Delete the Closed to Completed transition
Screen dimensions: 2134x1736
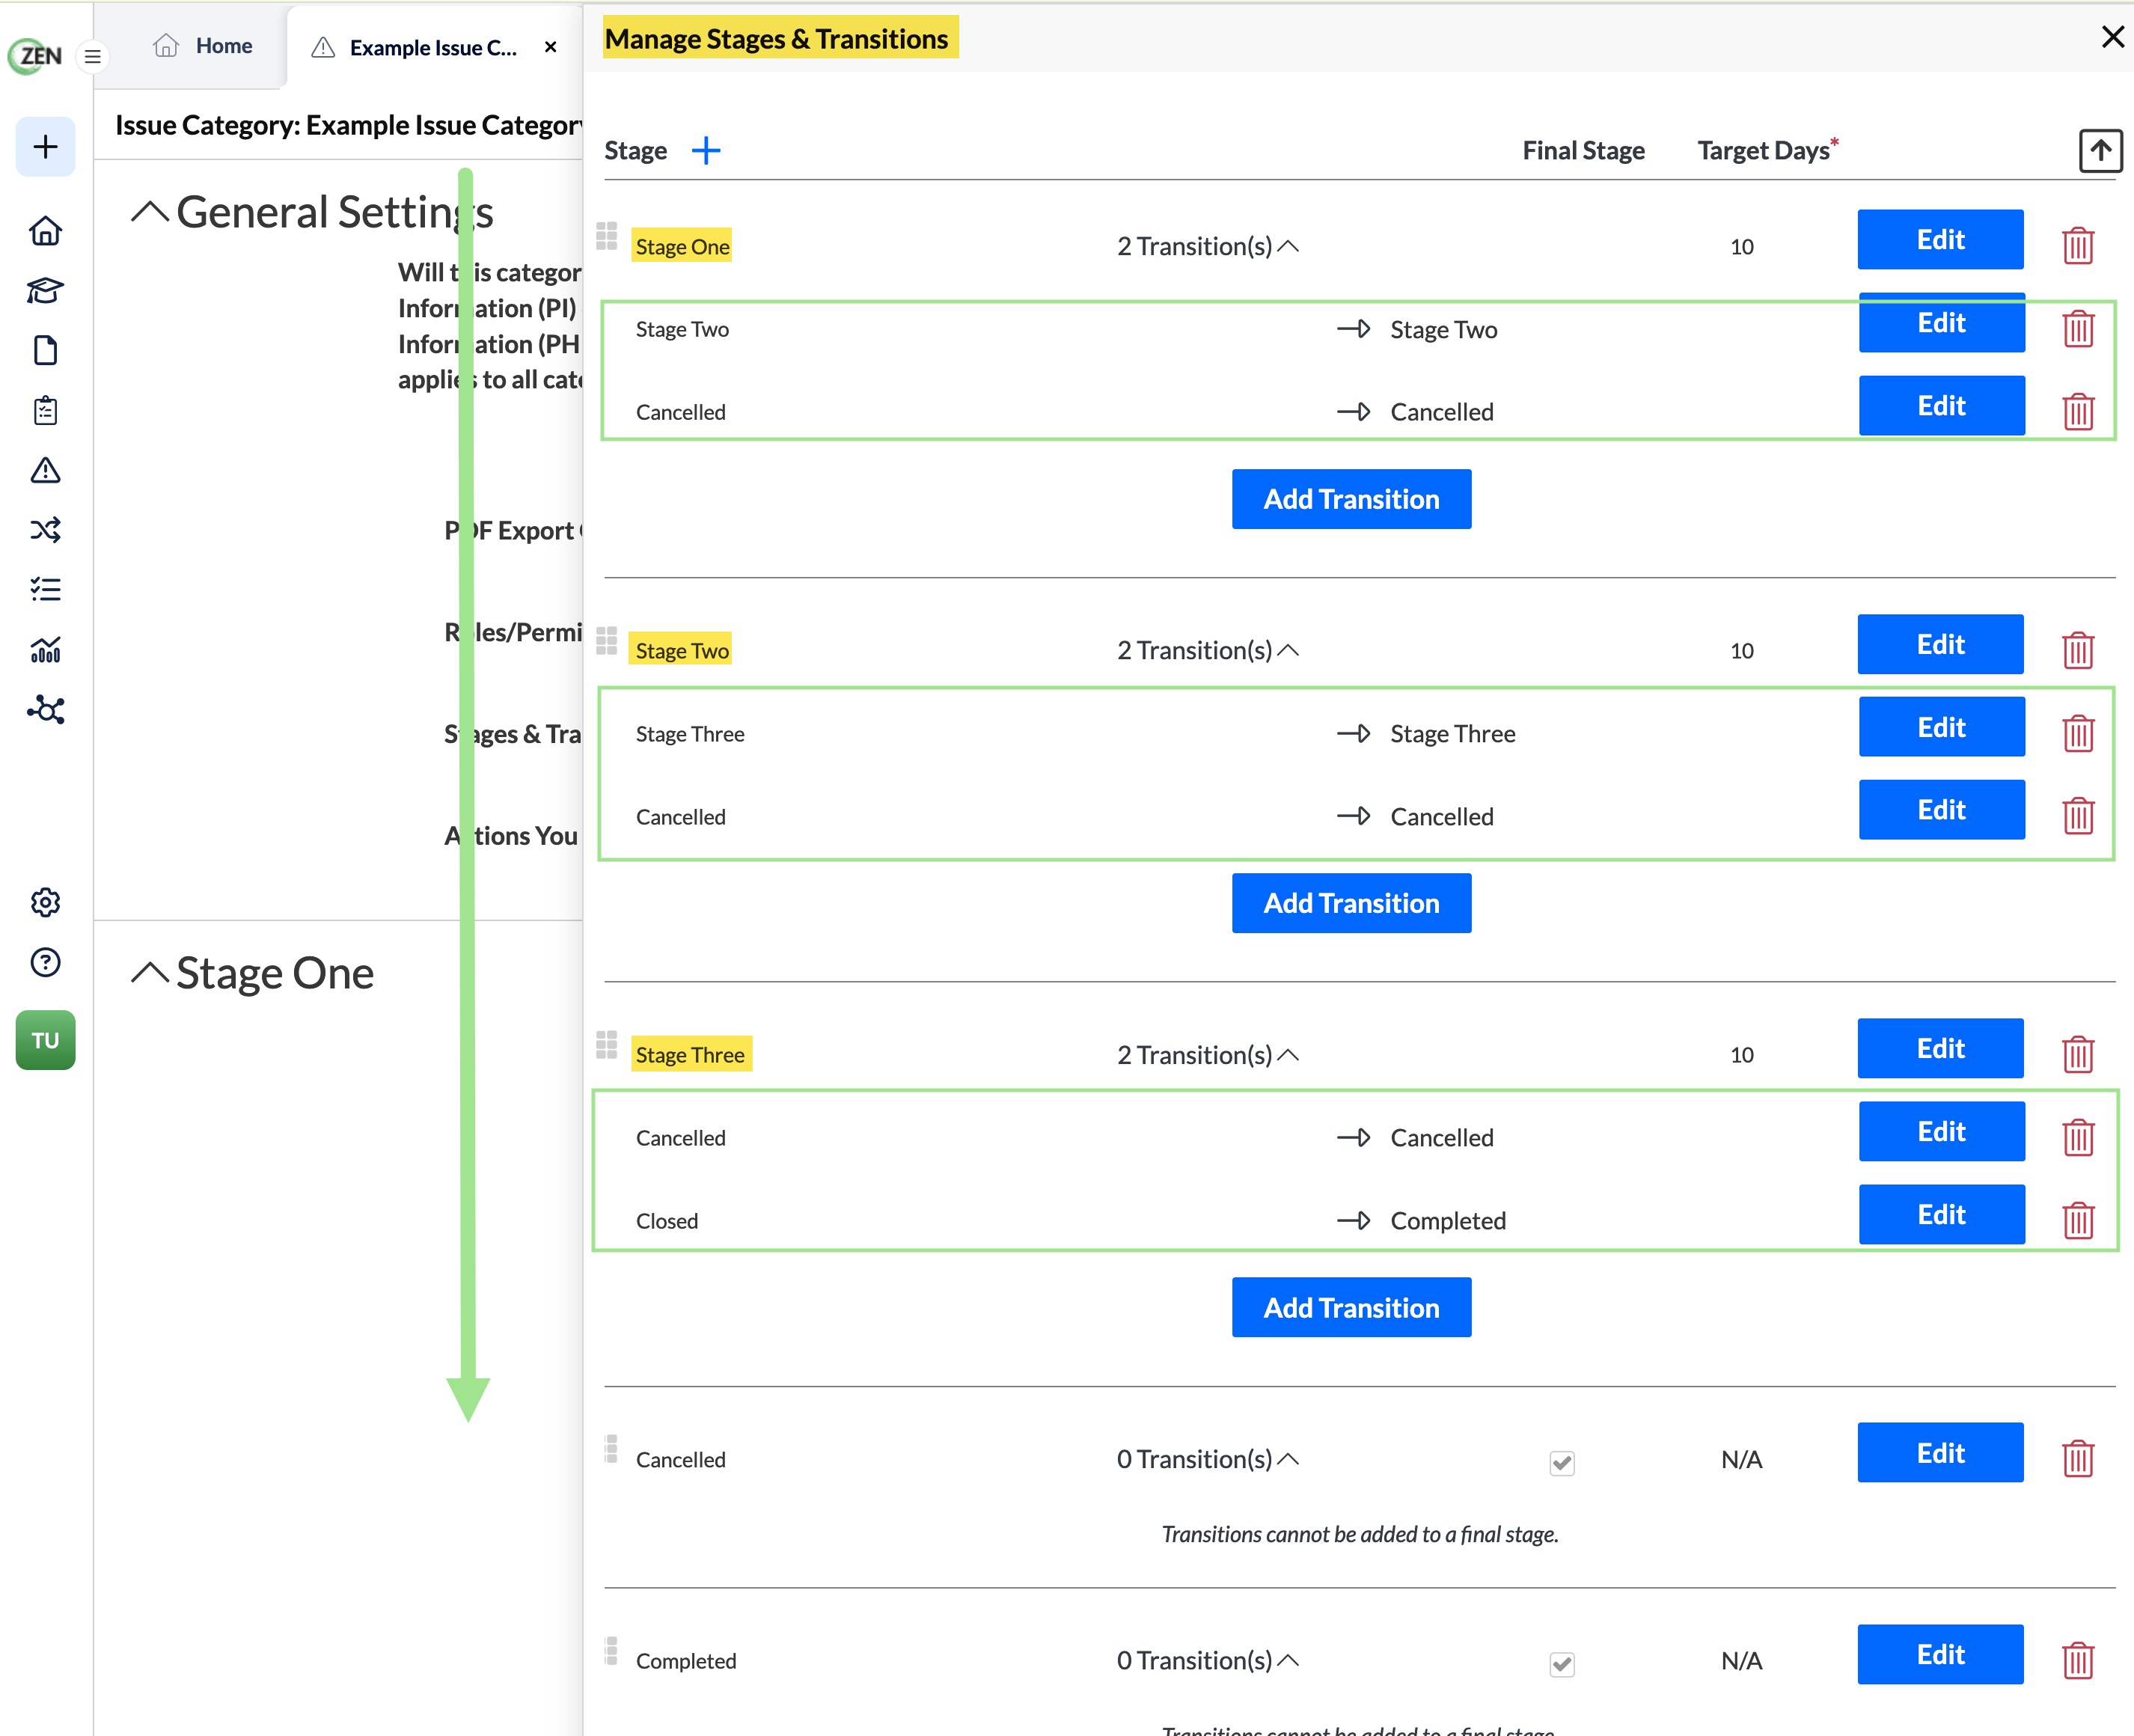pos(2077,1220)
